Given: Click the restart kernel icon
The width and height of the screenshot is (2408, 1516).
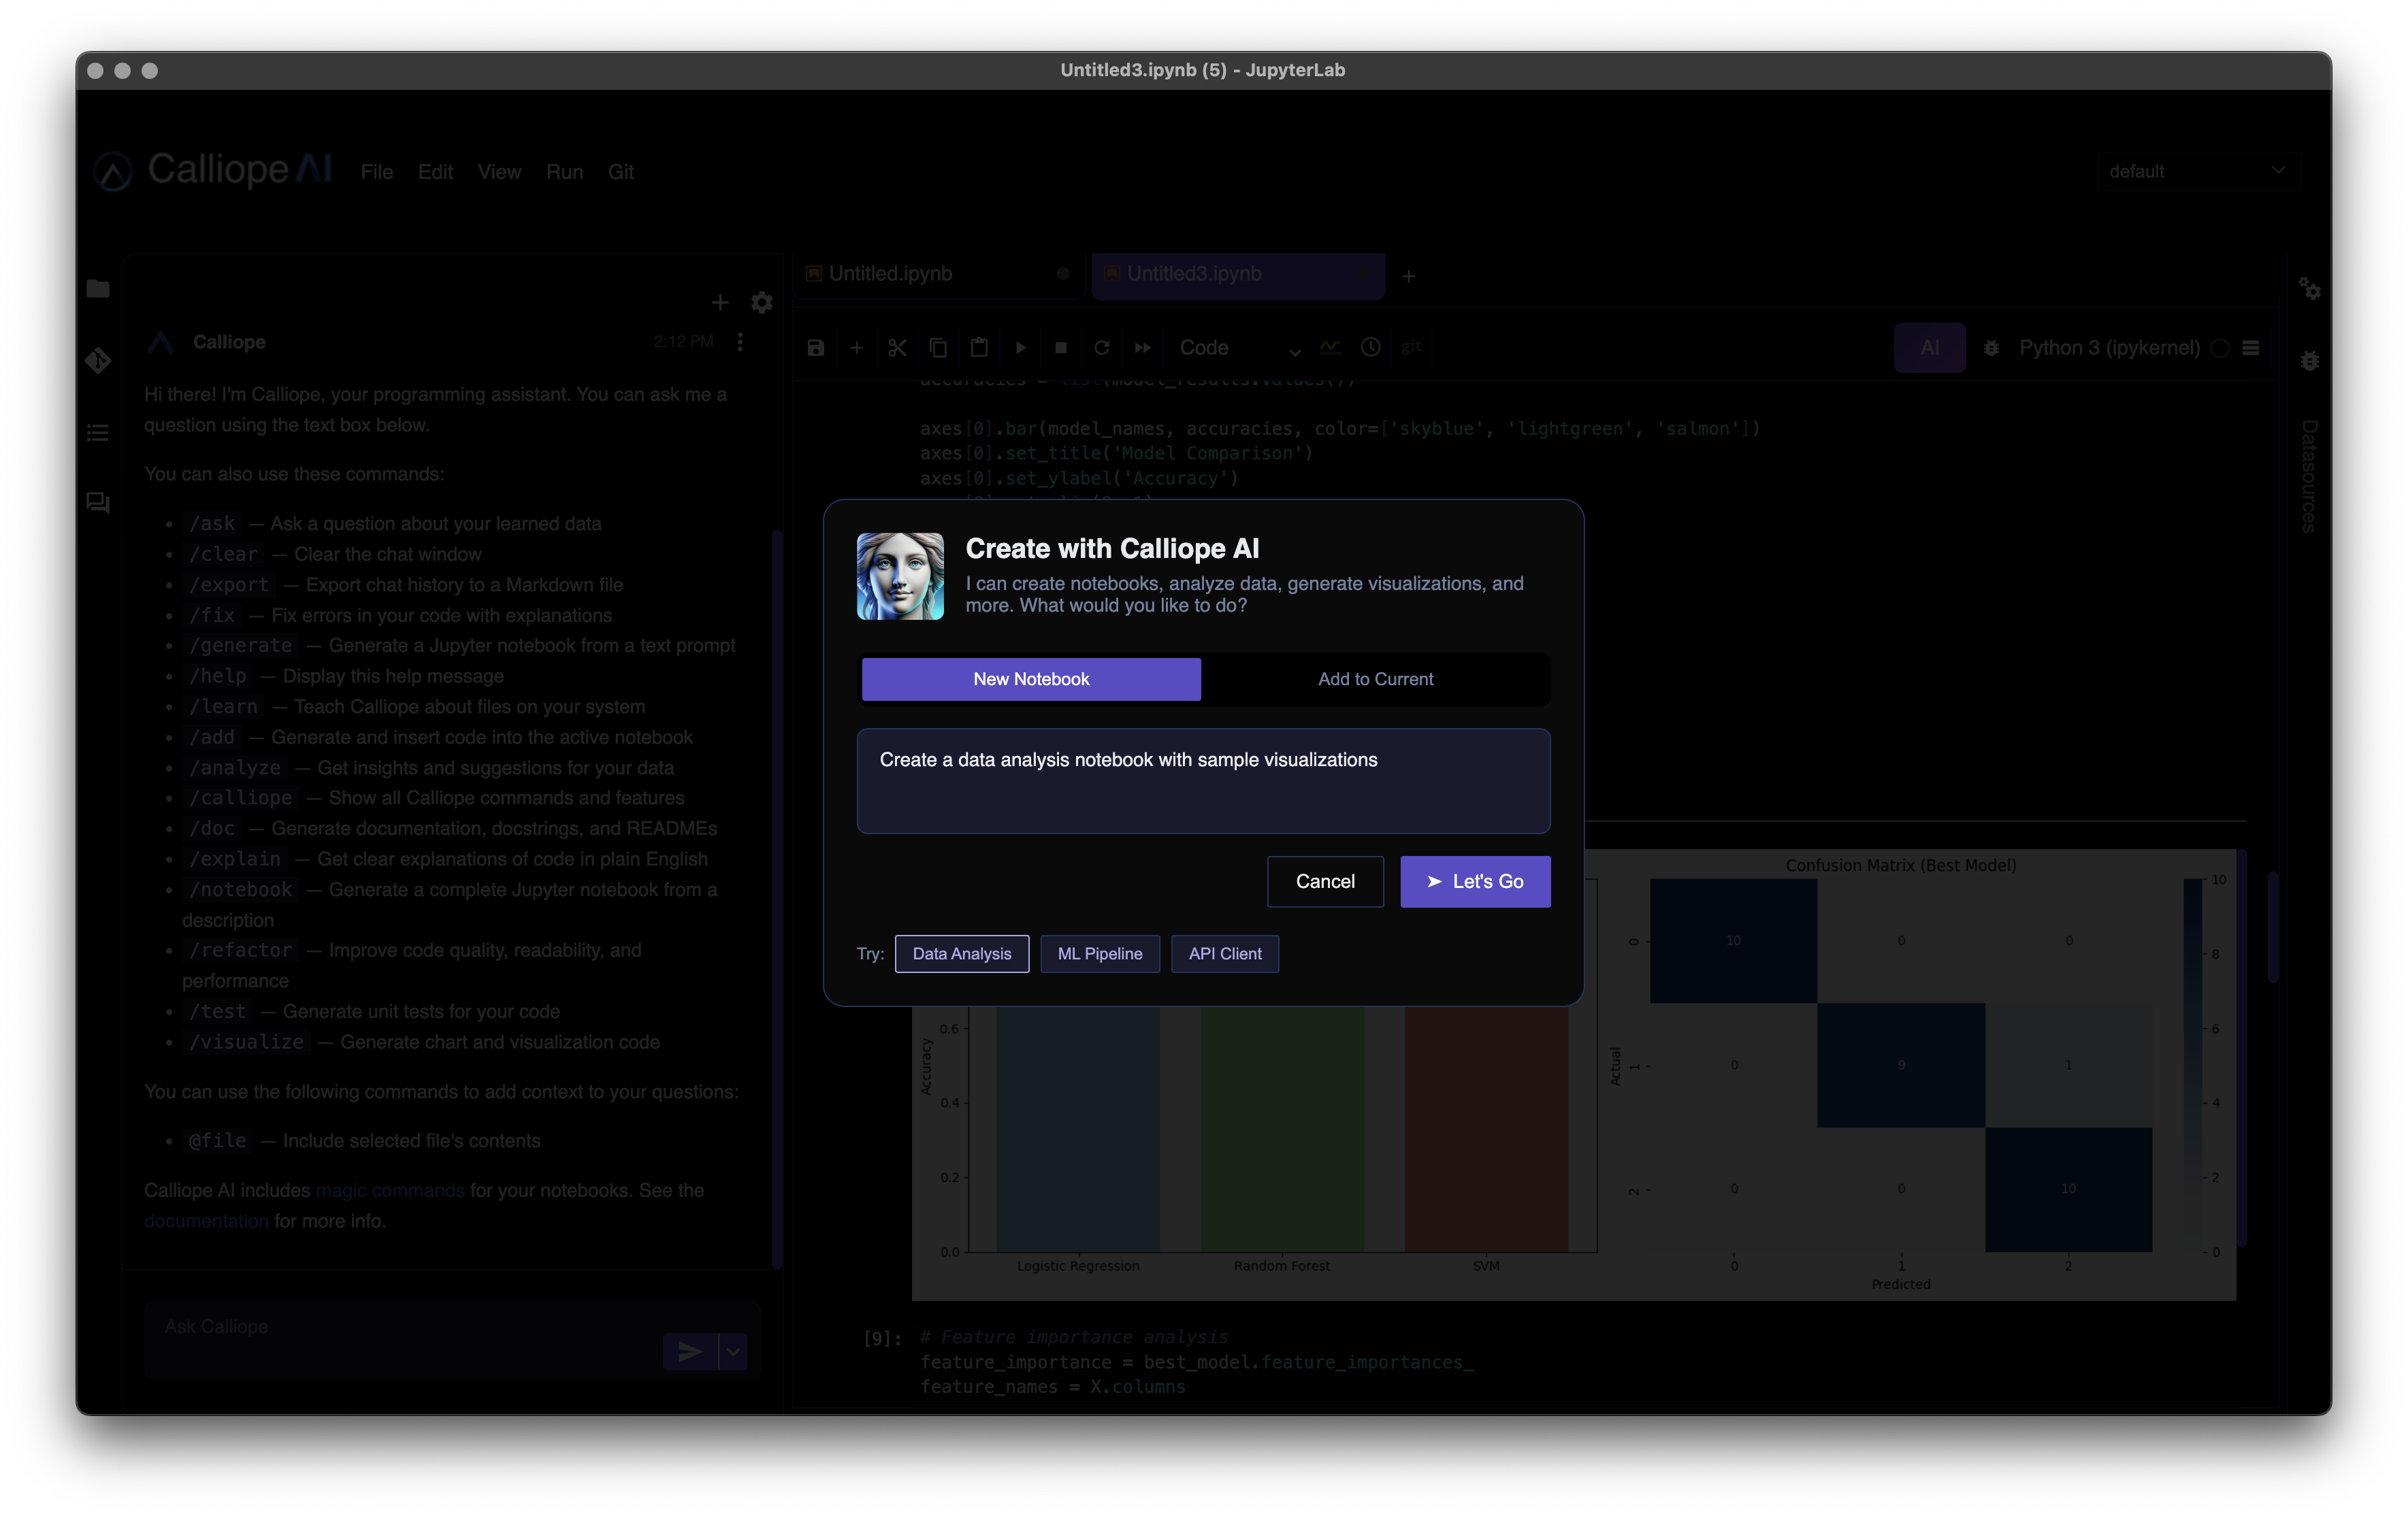Looking at the screenshot, I should coord(1102,347).
